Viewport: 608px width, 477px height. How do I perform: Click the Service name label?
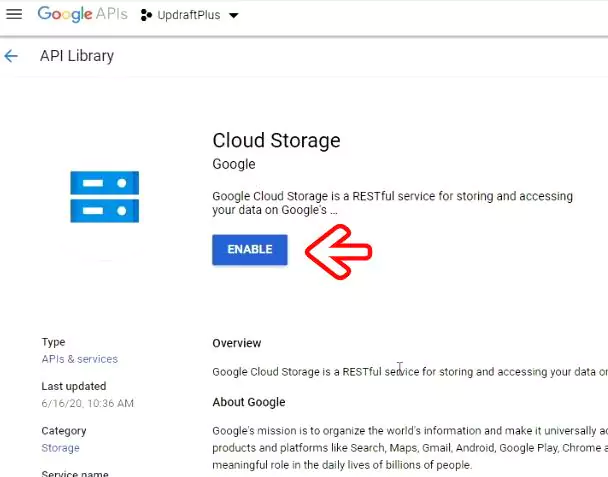pos(75,473)
